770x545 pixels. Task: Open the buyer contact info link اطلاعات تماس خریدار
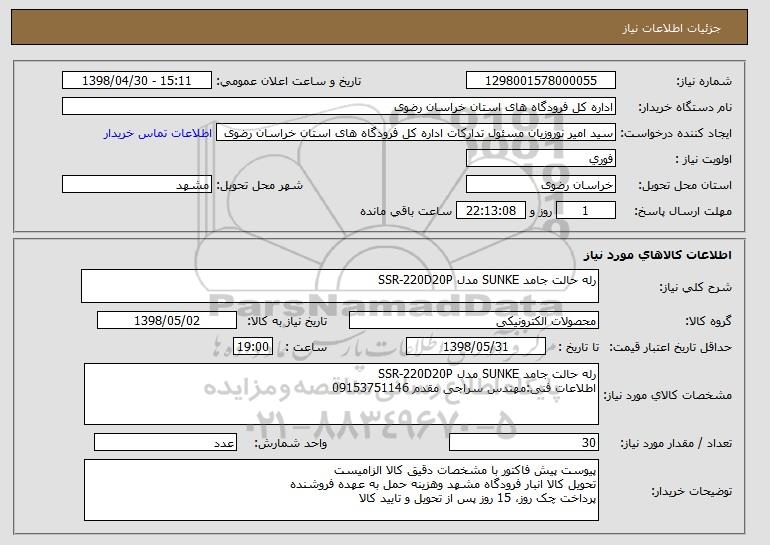pos(158,134)
